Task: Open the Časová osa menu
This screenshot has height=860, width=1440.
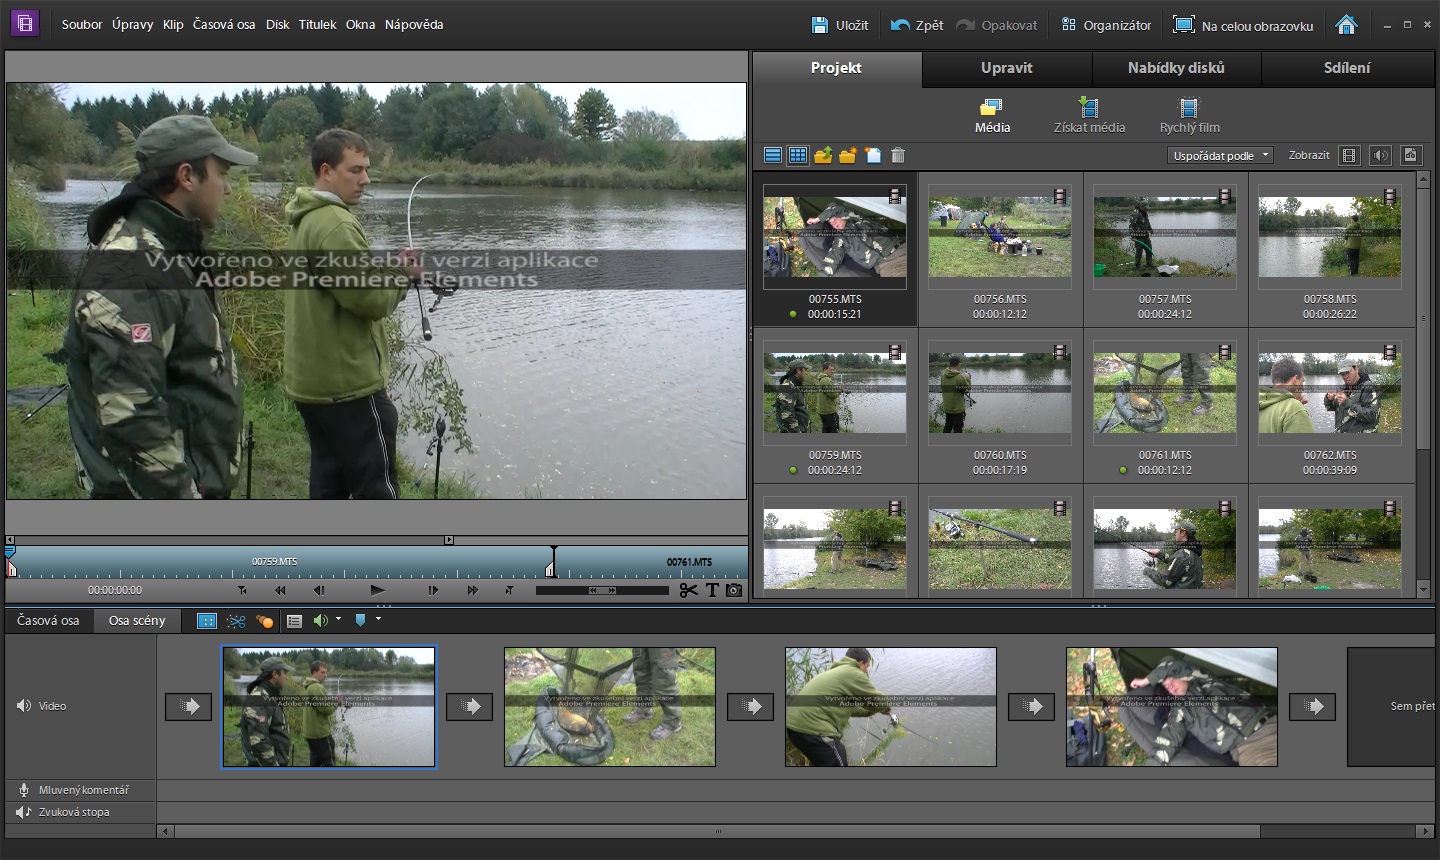Action: click(x=224, y=24)
